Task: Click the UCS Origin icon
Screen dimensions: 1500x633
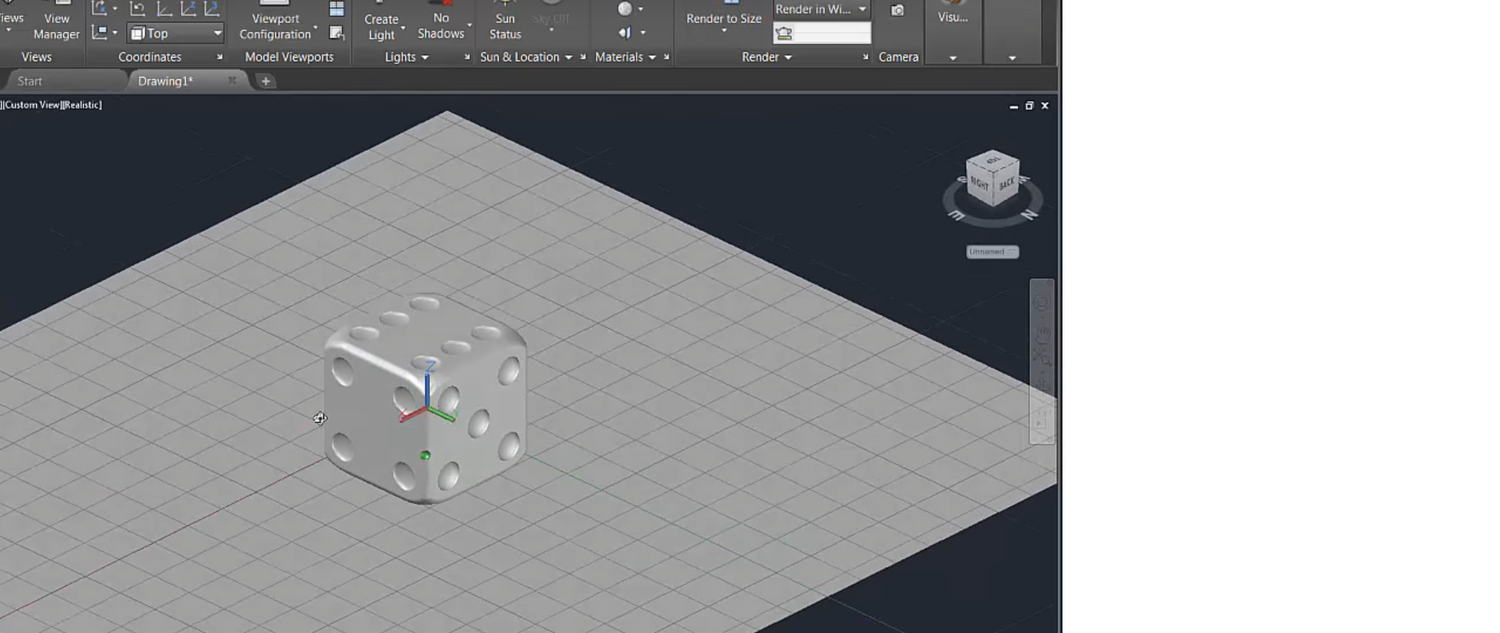Action: point(164,9)
